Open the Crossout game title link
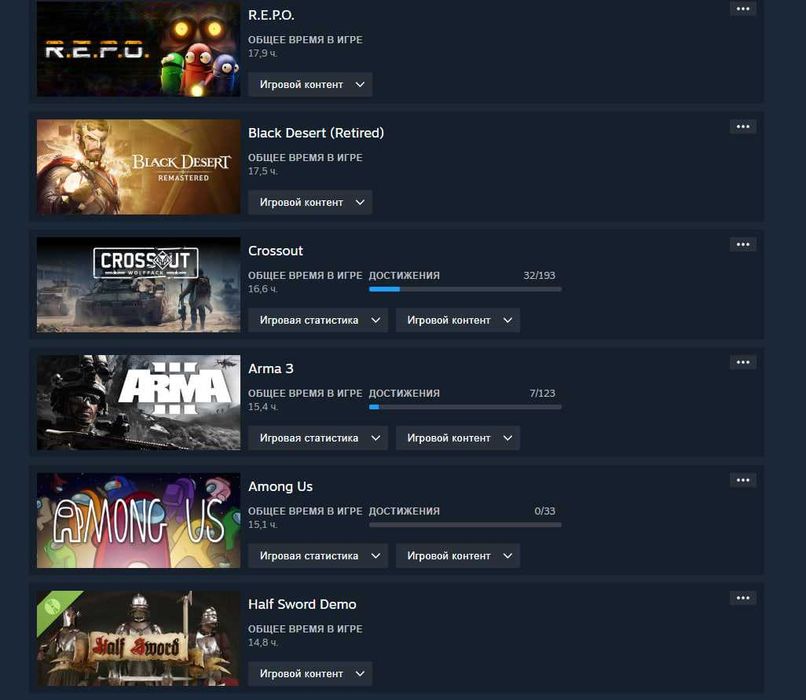806x700 pixels. pyautogui.click(x=276, y=251)
